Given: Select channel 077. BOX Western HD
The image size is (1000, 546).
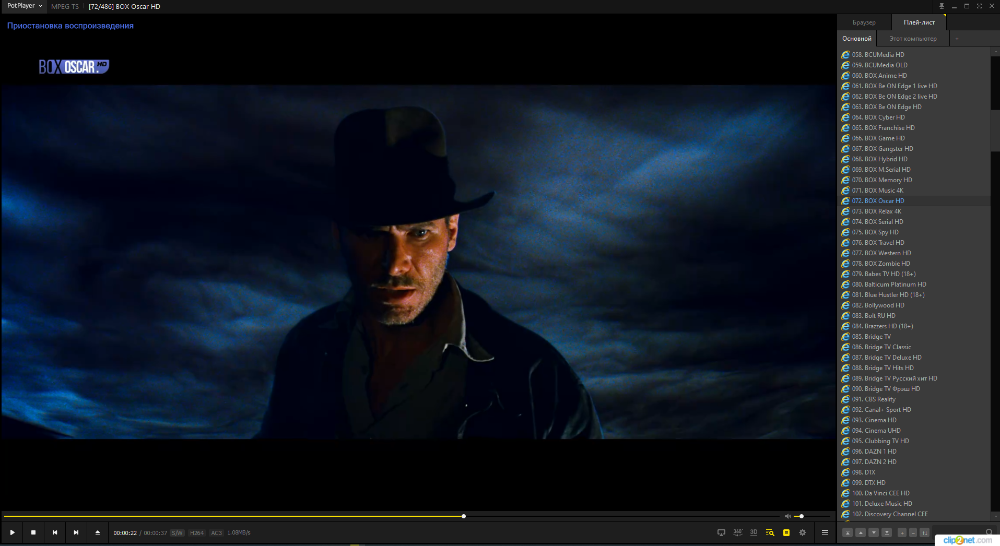Looking at the screenshot, I should [915, 253].
